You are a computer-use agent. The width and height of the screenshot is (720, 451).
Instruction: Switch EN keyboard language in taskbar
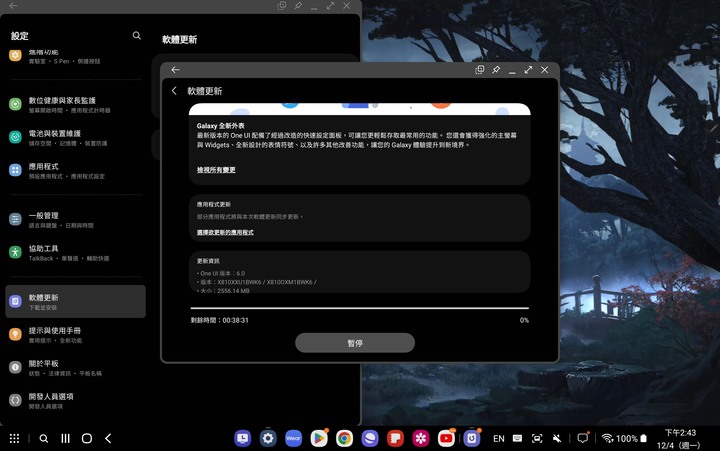pos(499,439)
